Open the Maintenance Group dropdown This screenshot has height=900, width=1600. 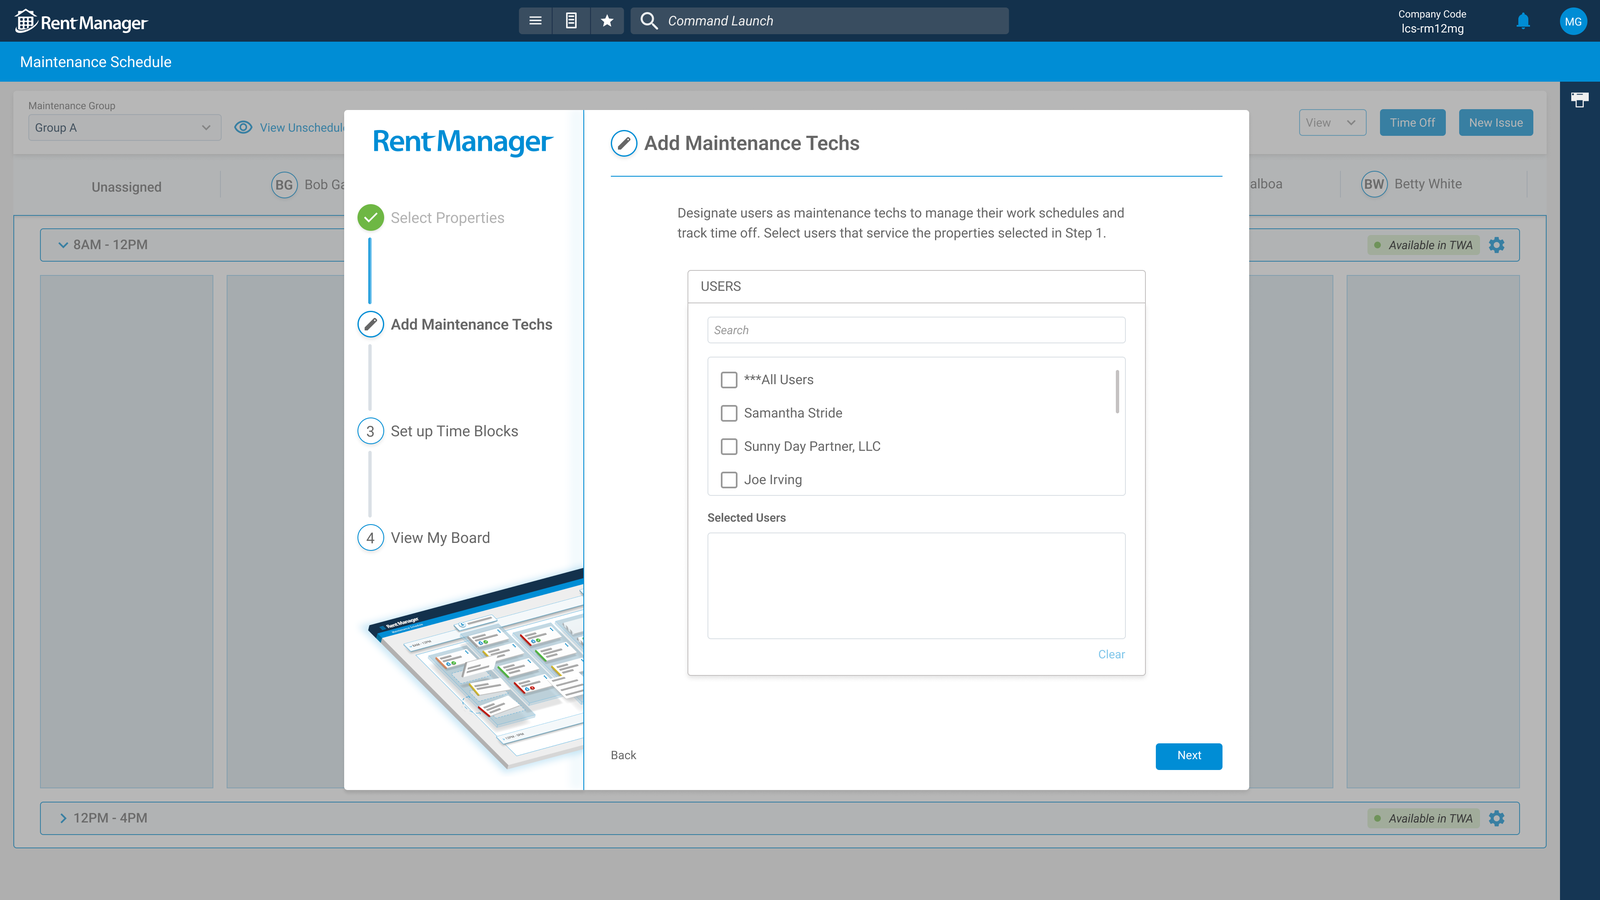pyautogui.click(x=124, y=128)
